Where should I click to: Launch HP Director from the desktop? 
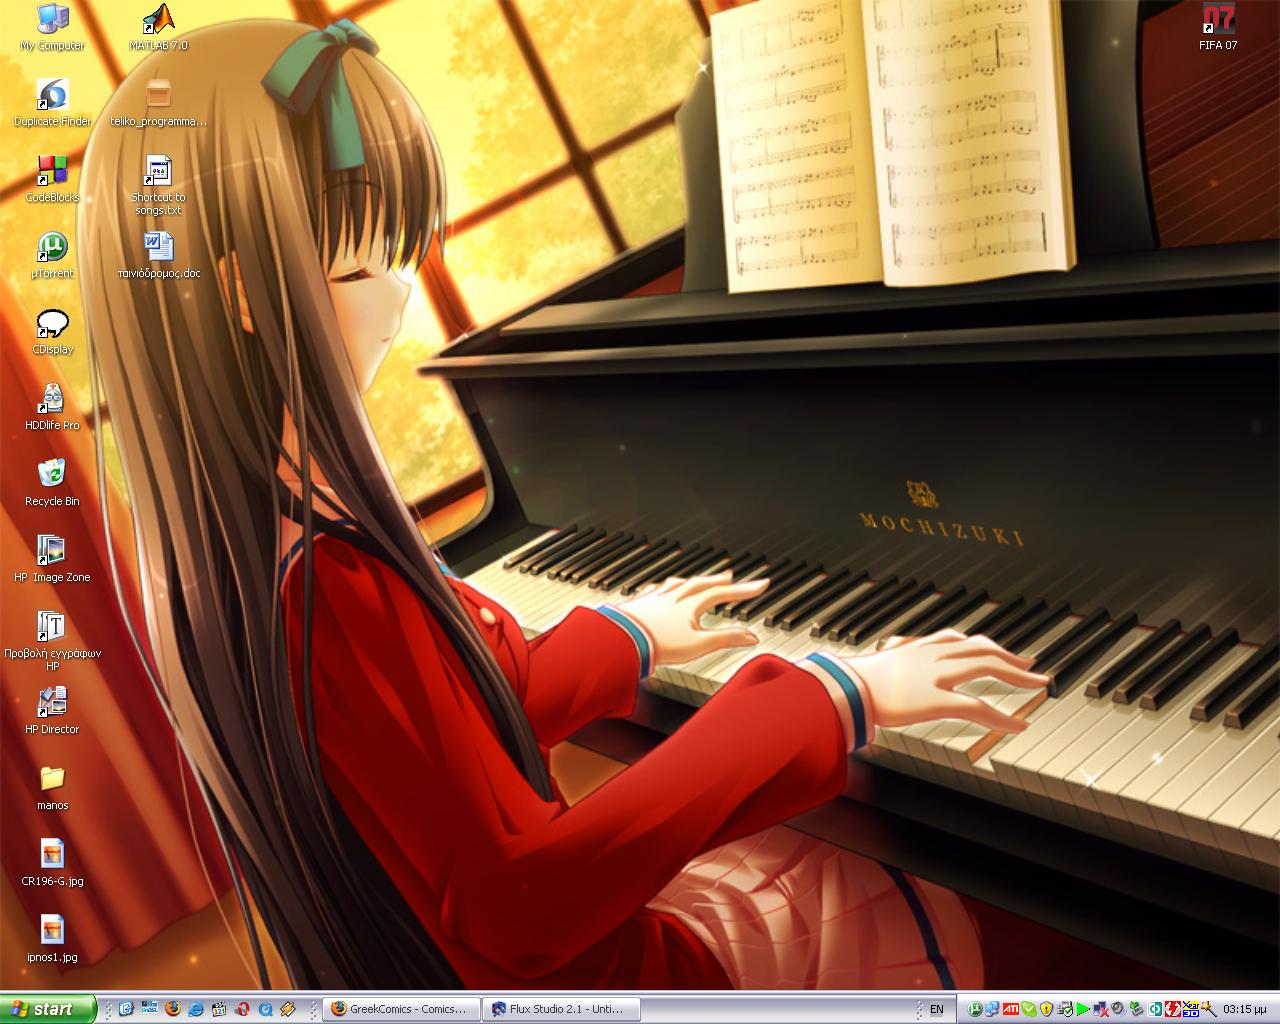click(x=52, y=711)
